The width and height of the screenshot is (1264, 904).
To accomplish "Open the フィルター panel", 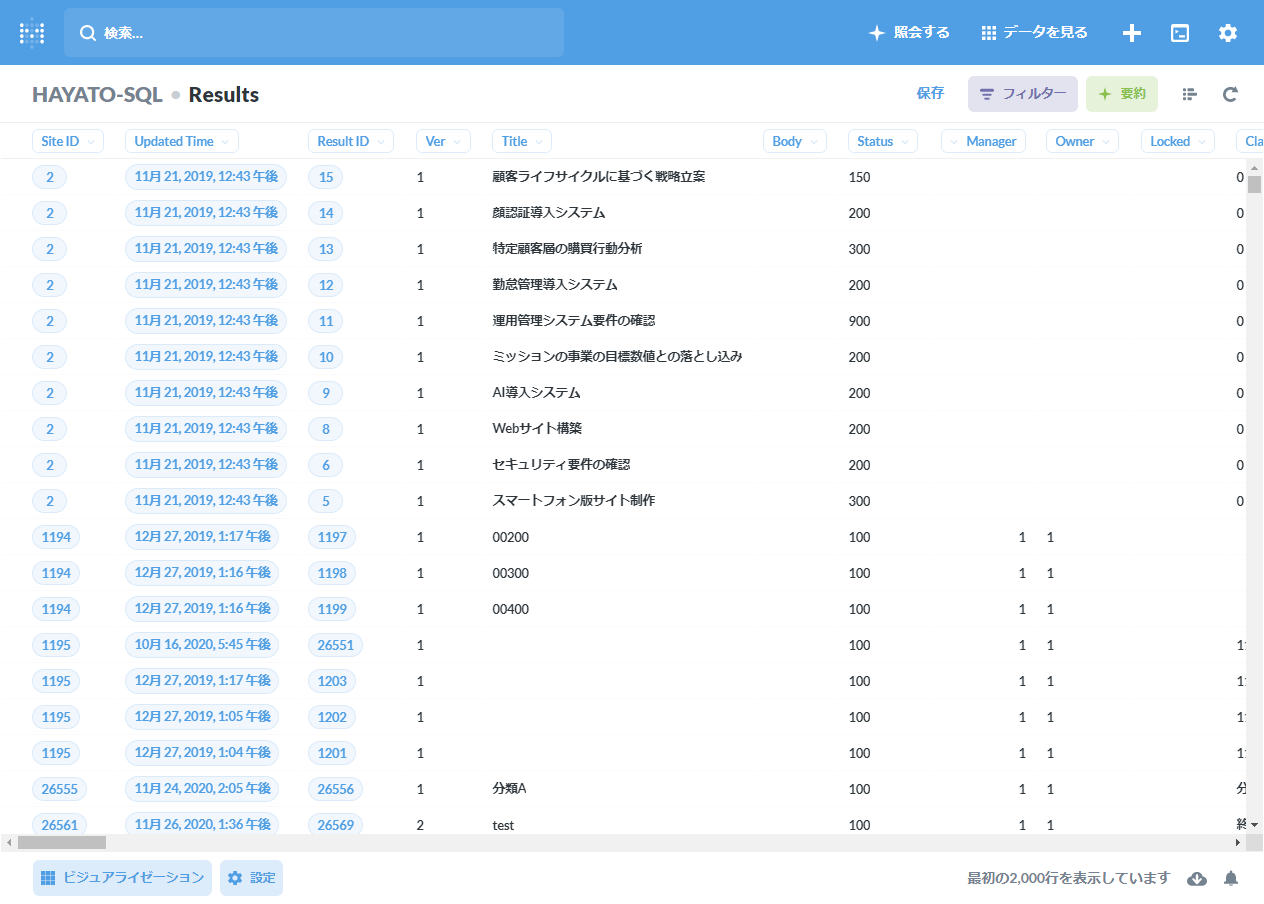I will tap(1022, 93).
